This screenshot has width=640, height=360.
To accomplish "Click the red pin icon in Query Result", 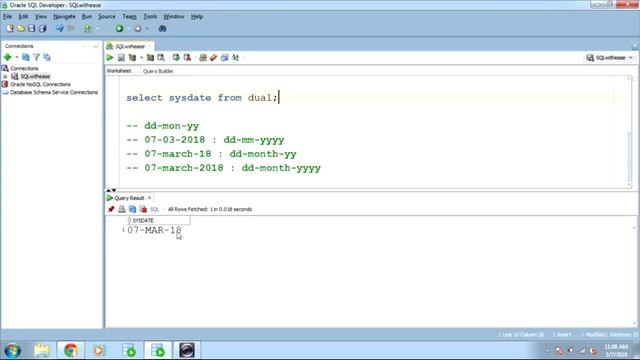I will point(111,209).
